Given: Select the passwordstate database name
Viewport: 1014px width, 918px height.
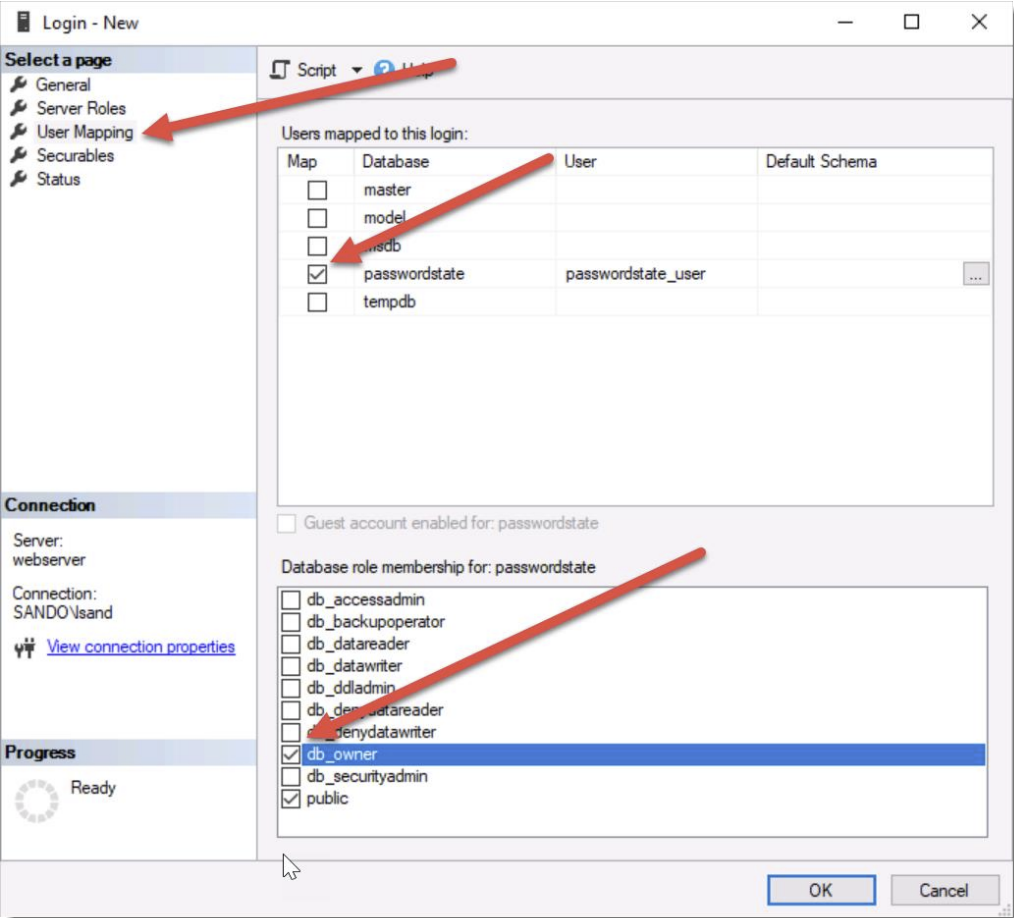Looking at the screenshot, I should pyautogui.click(x=414, y=274).
